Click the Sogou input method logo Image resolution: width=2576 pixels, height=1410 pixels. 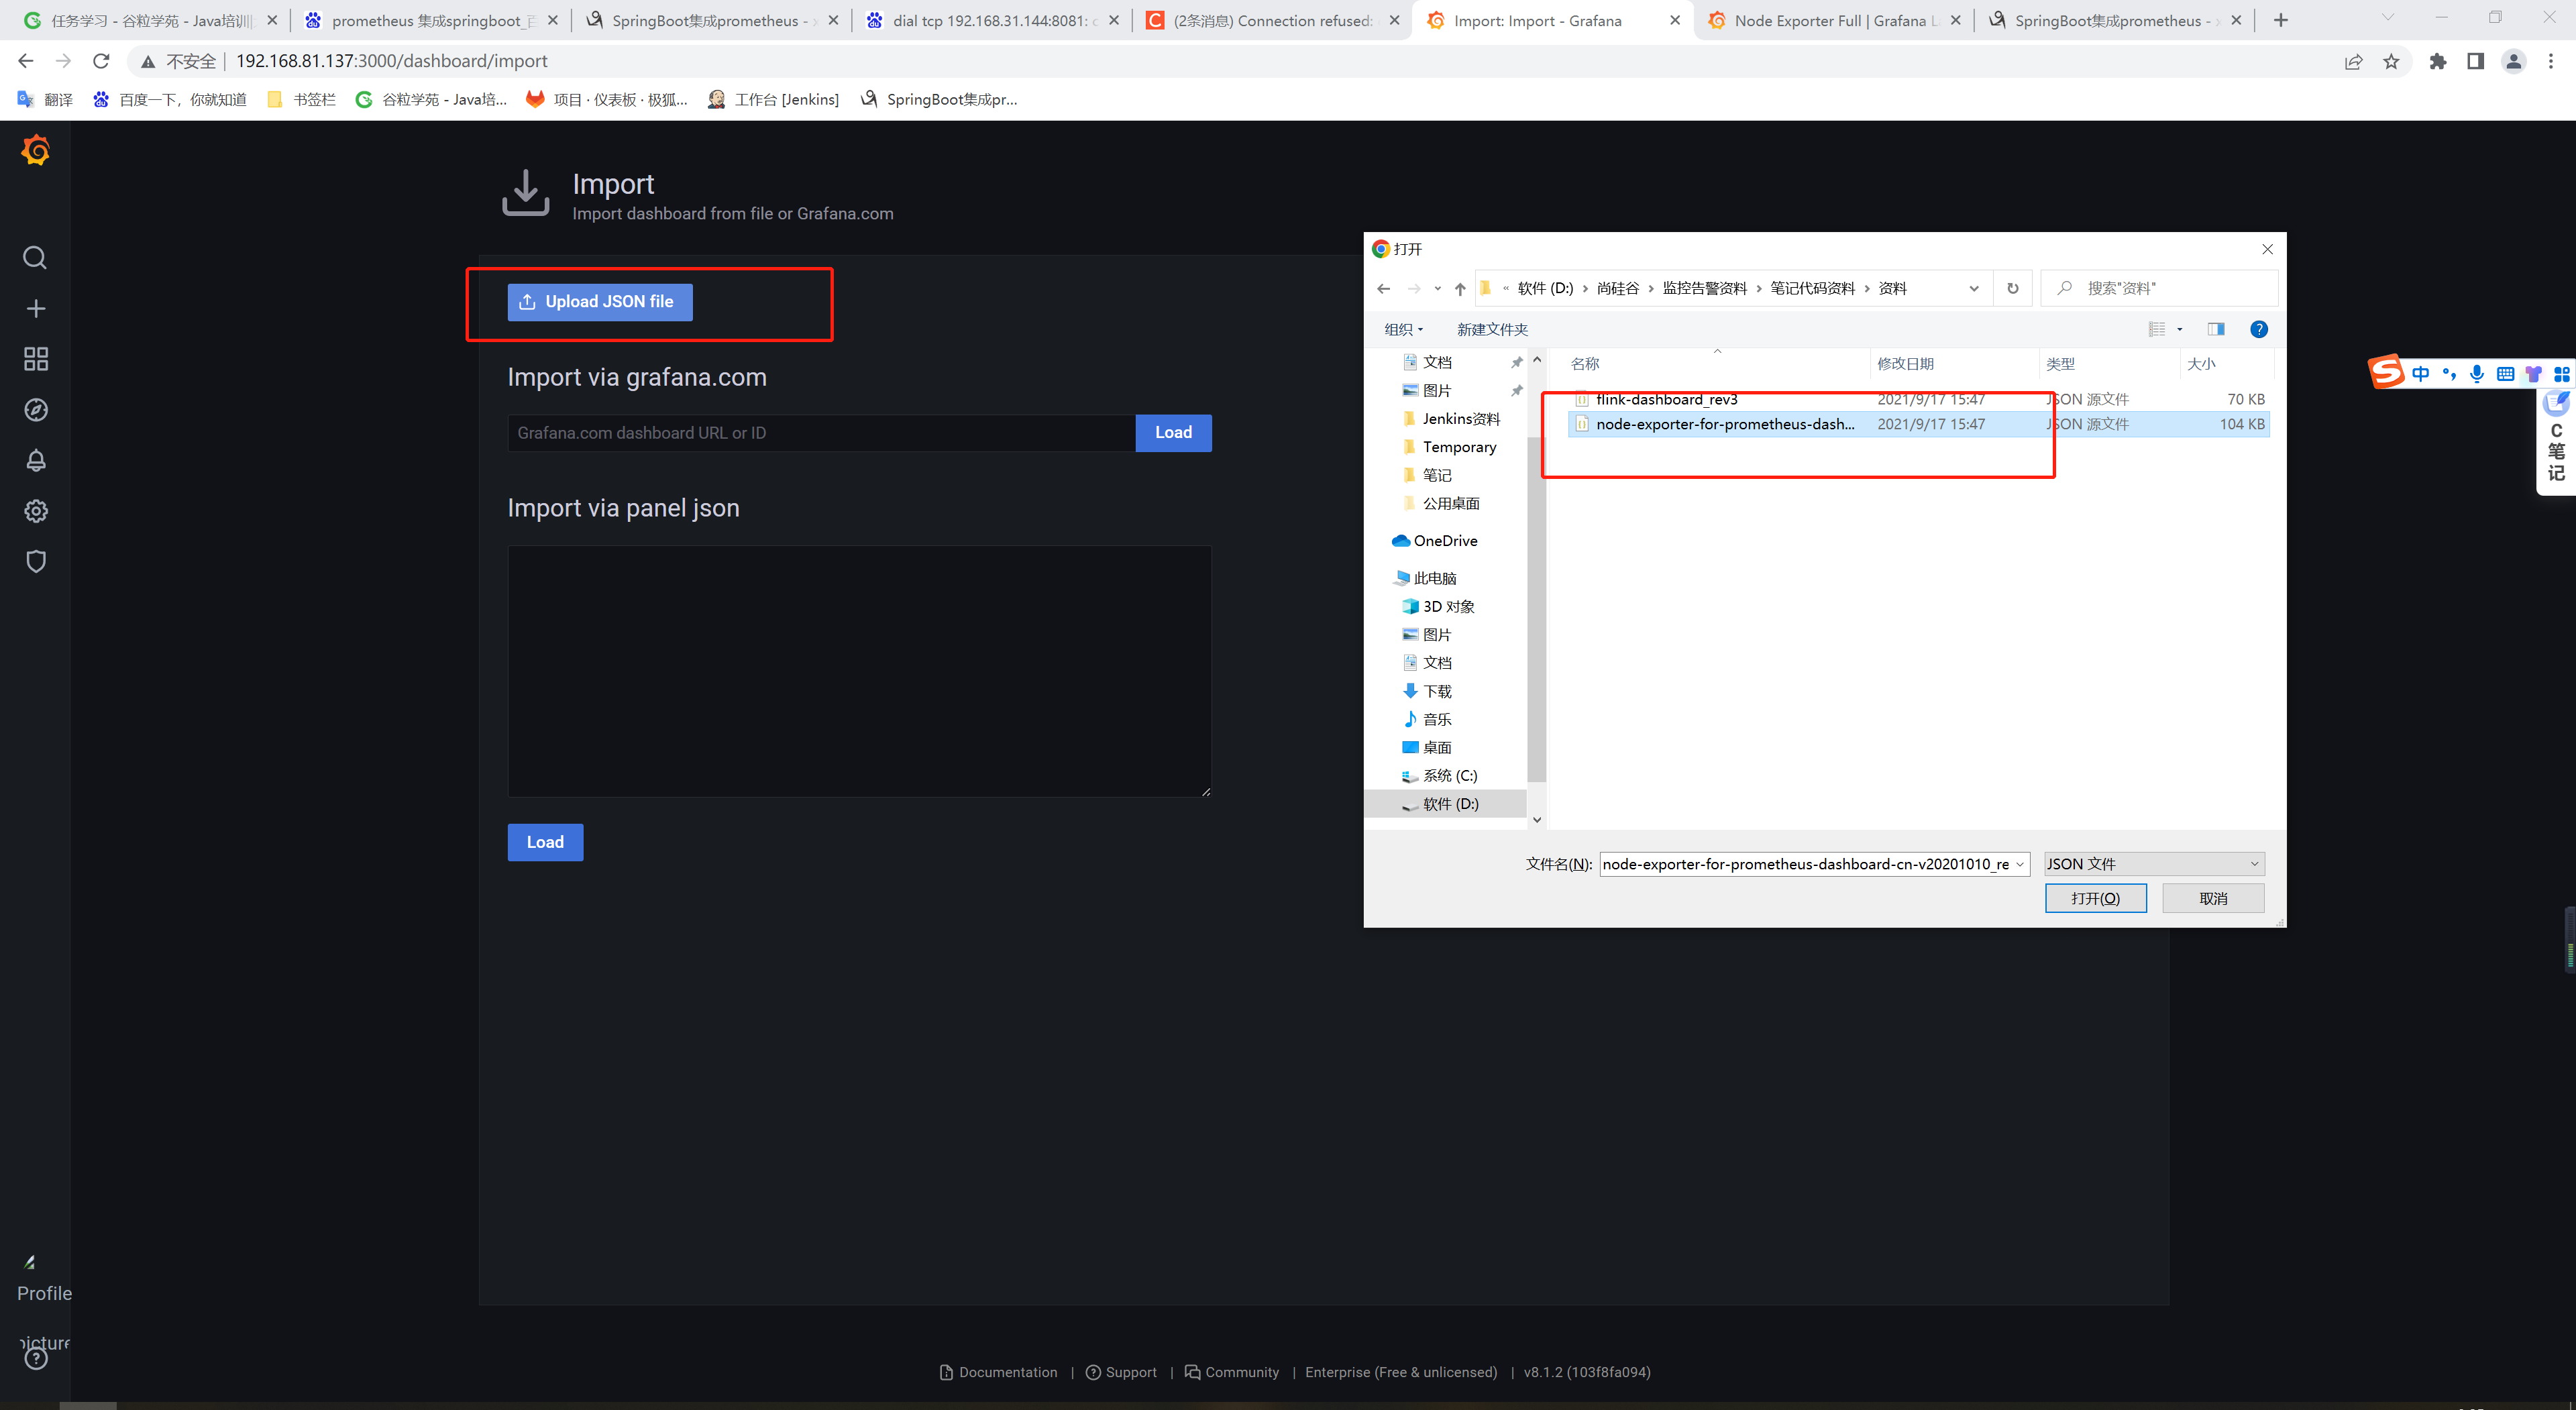(x=2387, y=372)
